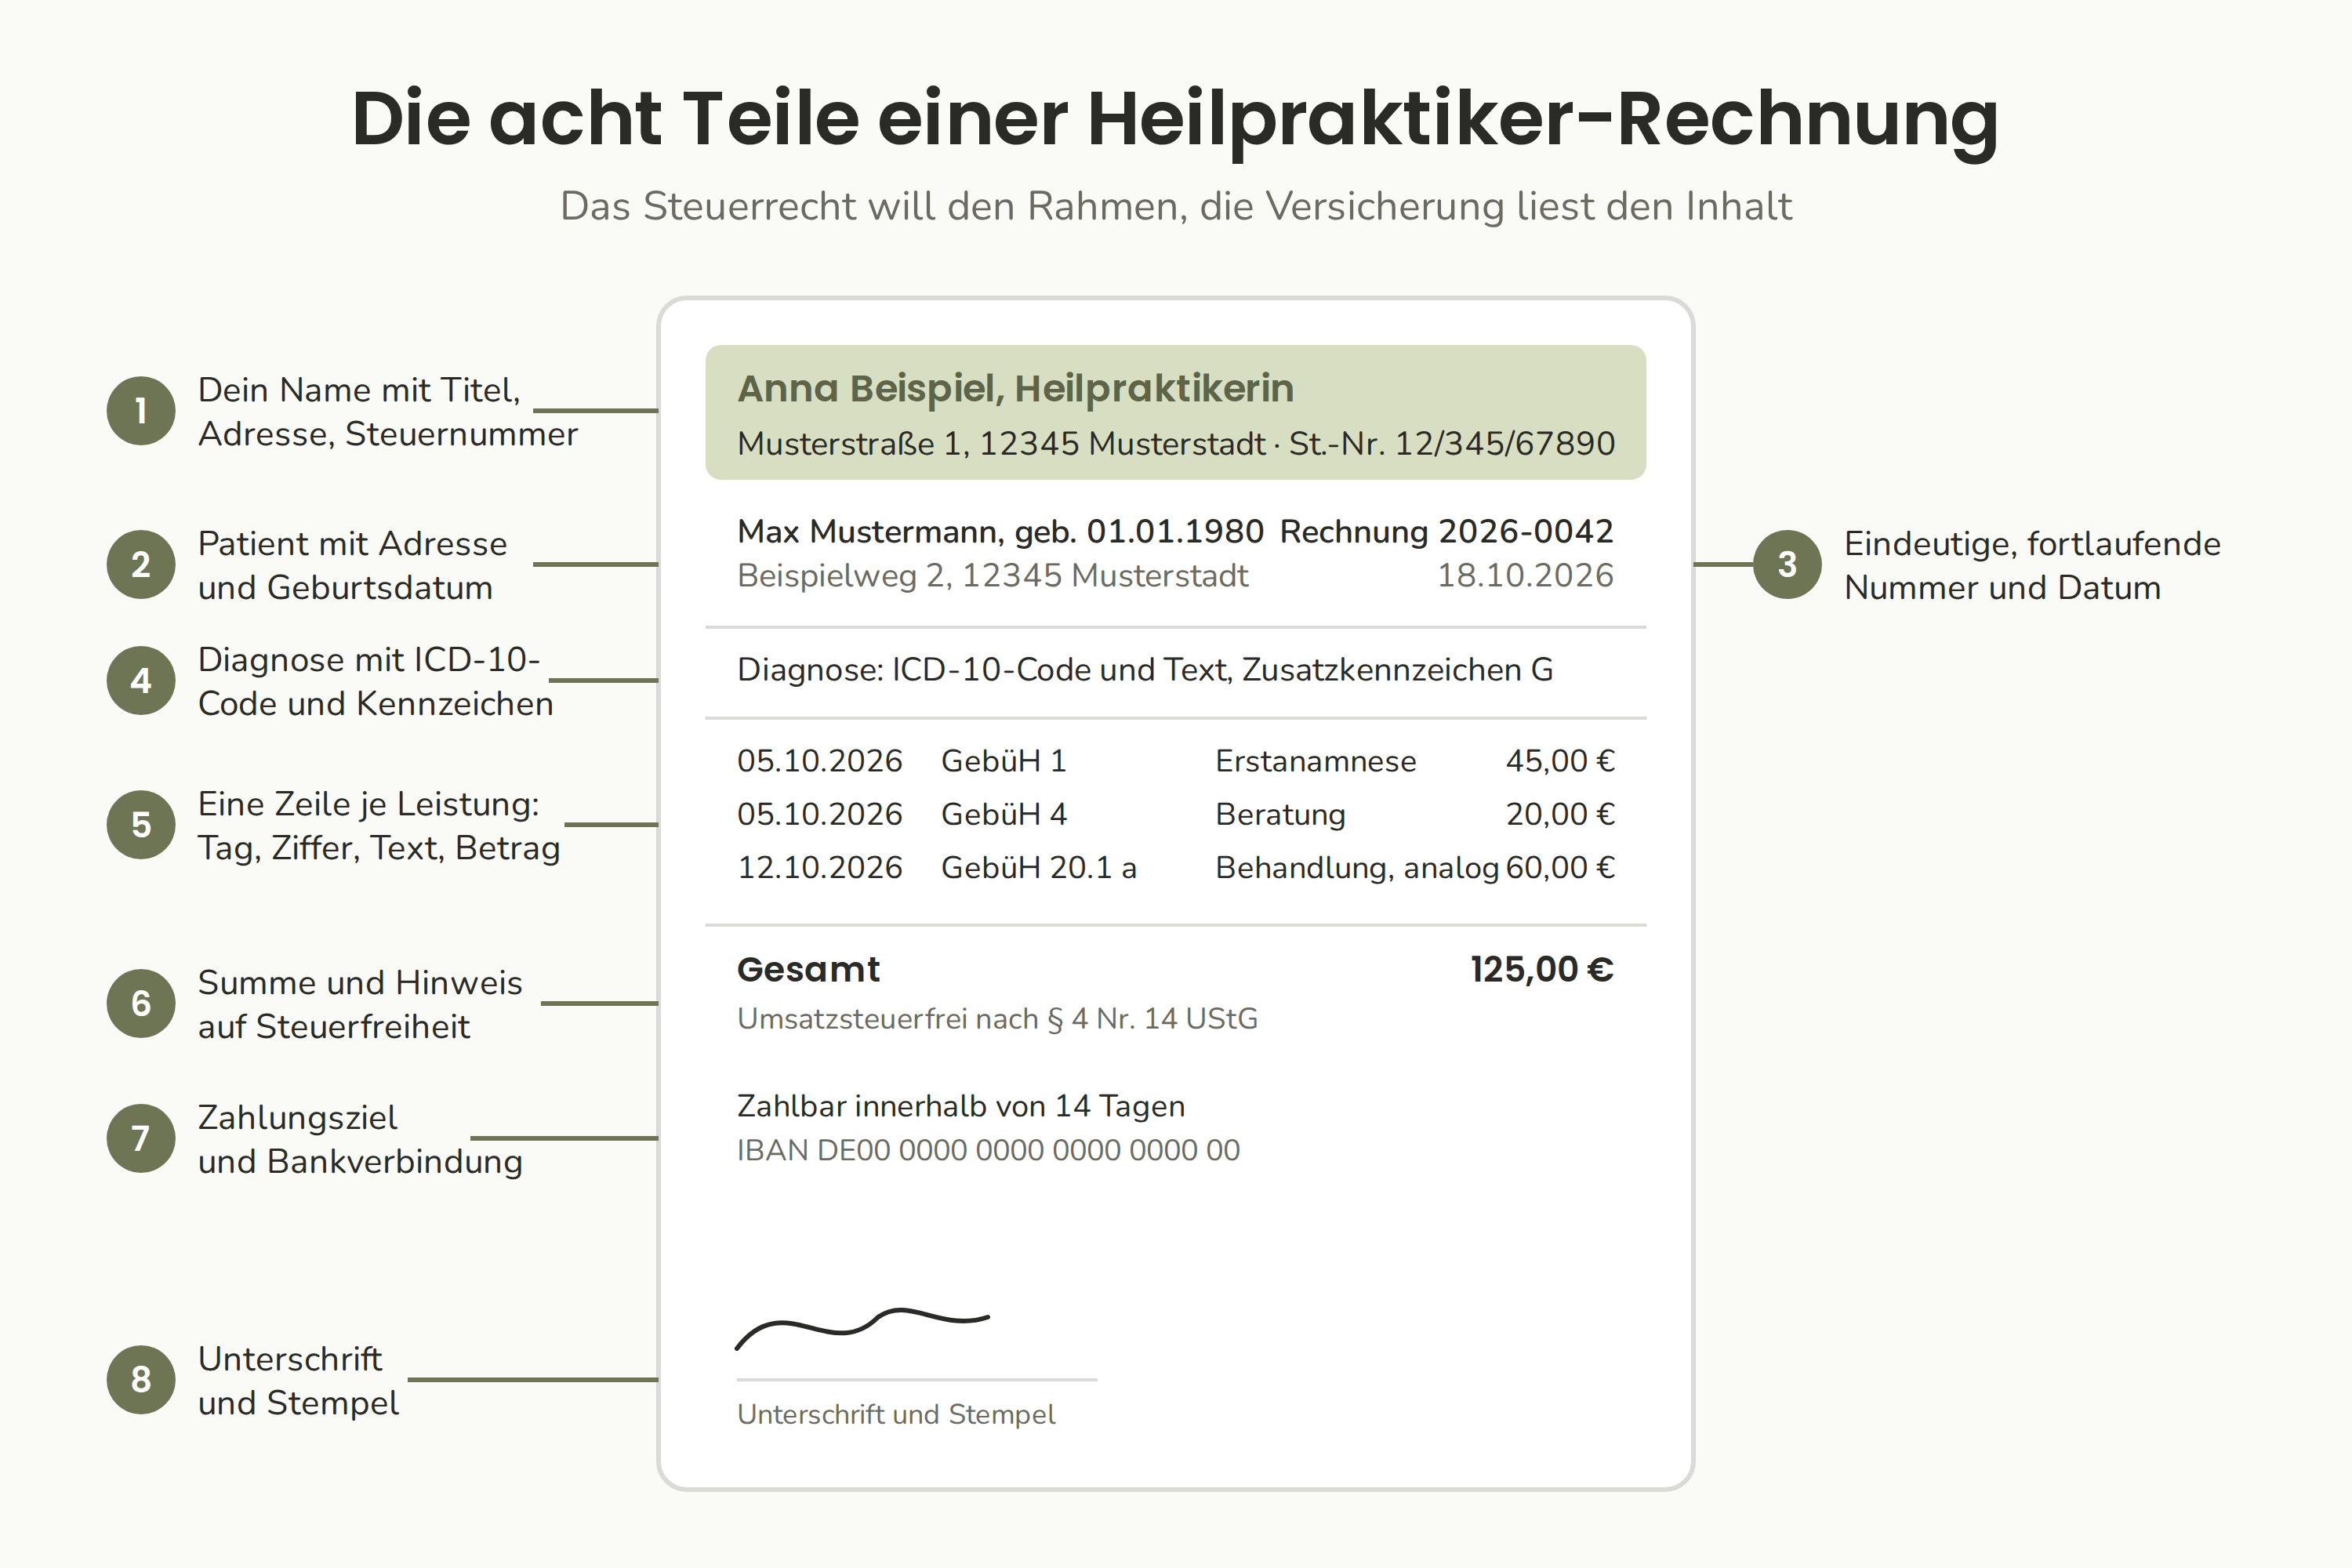Screen dimensions: 2352x1568
Task: Click patient address 'Beispielweg 2, 12345 Musterstadt'
Action: (x=993, y=576)
